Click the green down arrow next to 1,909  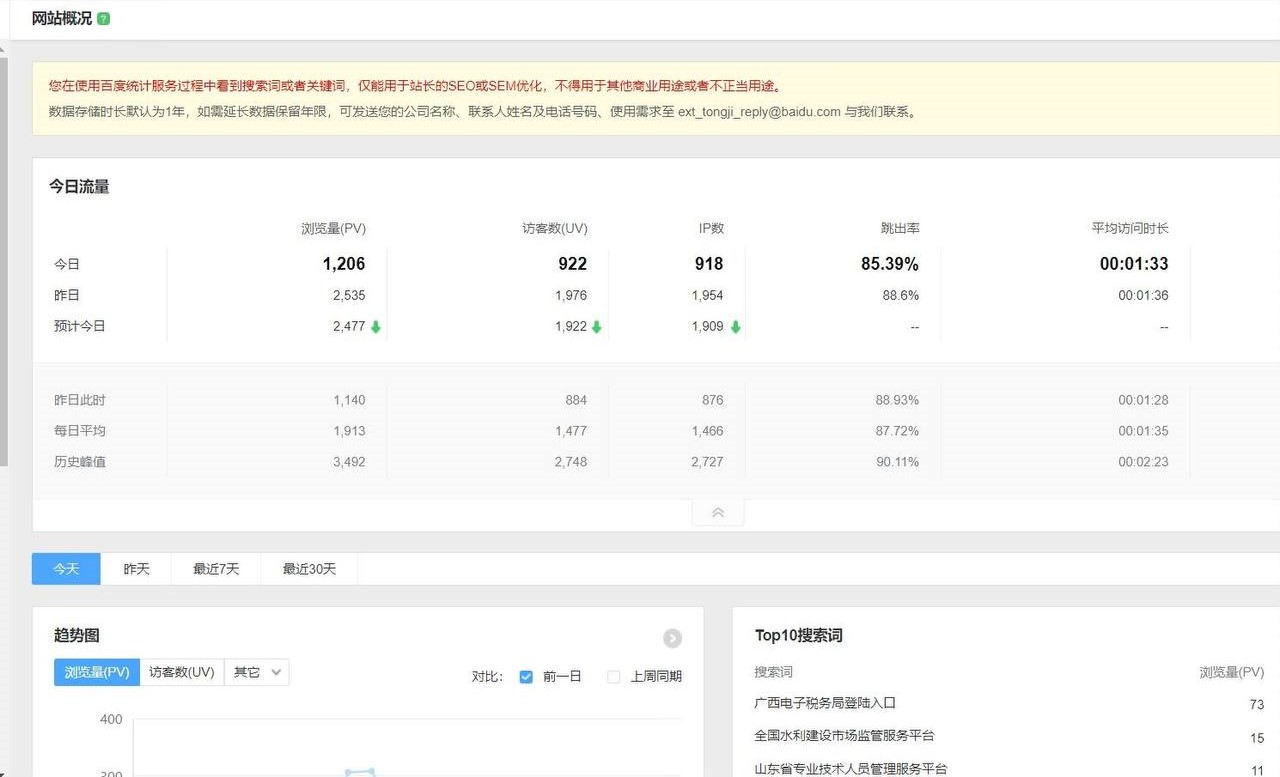point(735,327)
